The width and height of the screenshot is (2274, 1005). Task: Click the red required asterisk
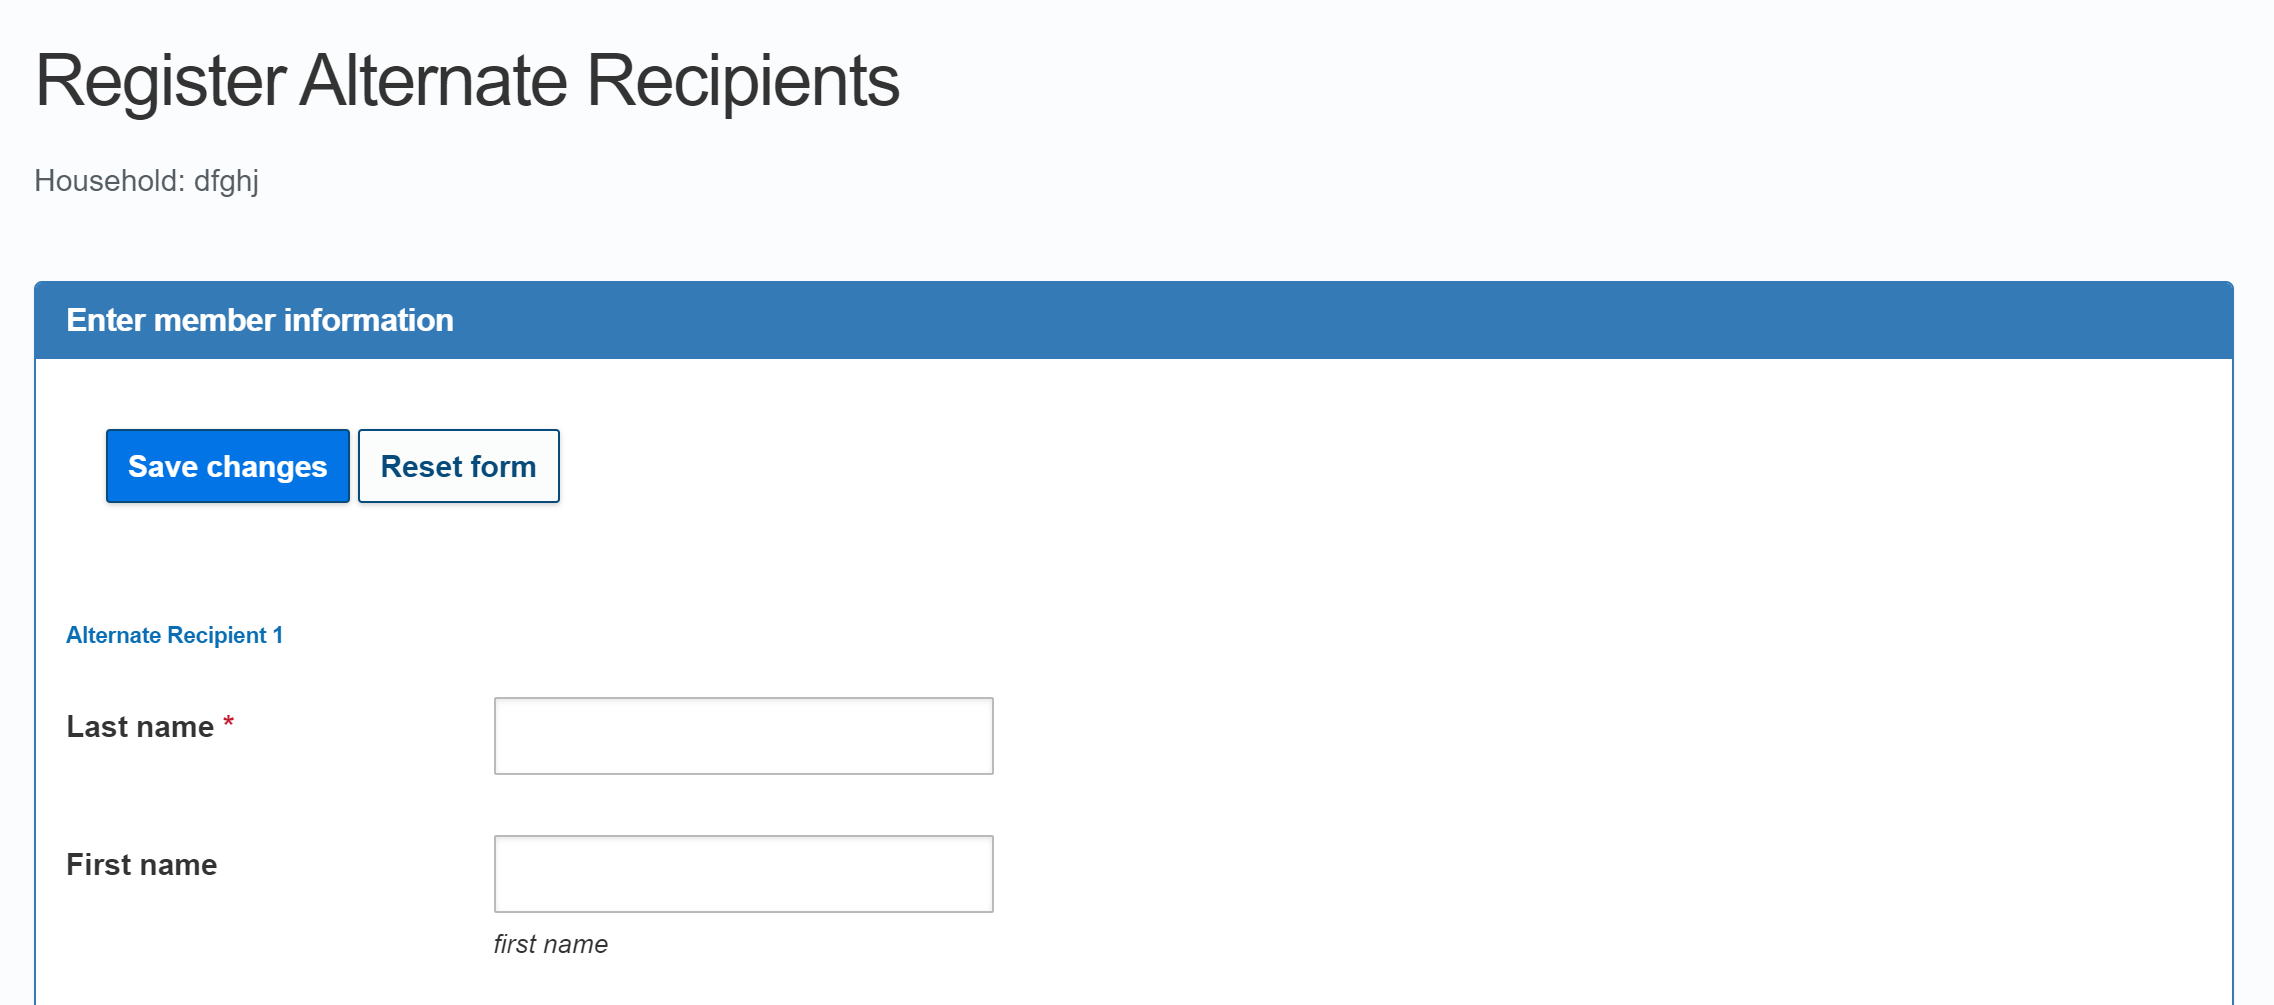pyautogui.click(x=228, y=722)
